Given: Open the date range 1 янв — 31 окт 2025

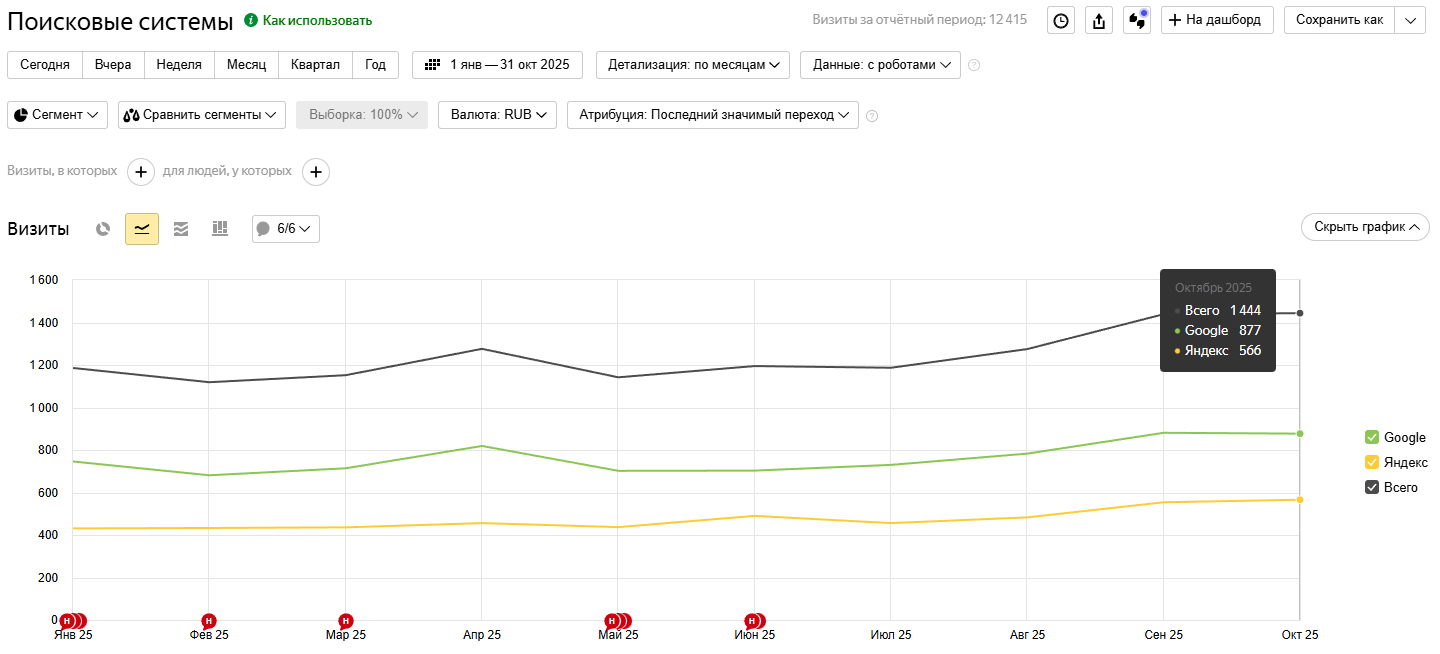Looking at the screenshot, I should pos(497,65).
